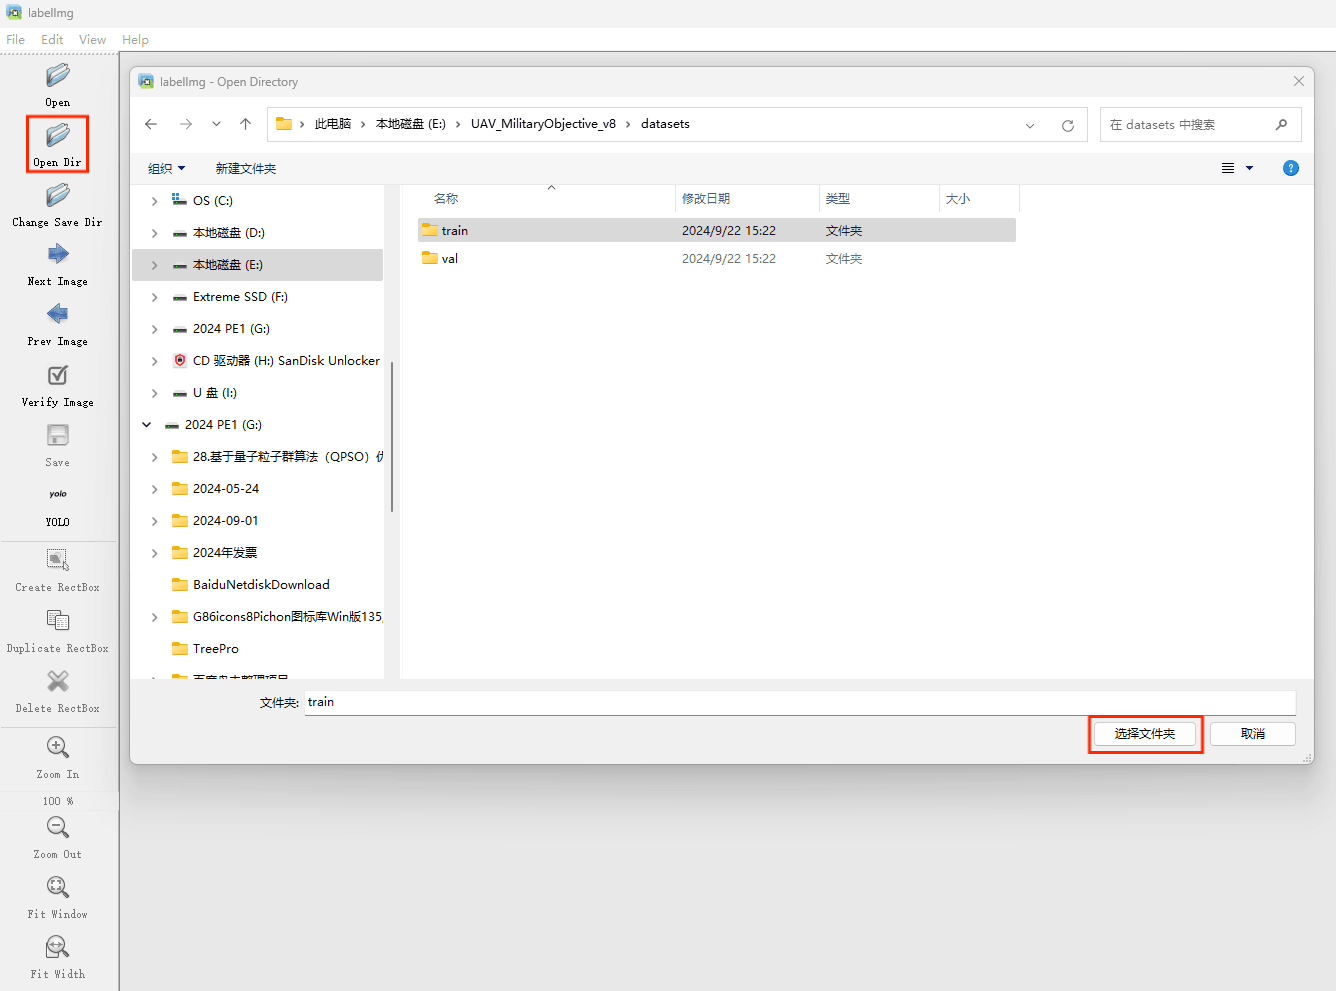The height and width of the screenshot is (991, 1336).
Task: Open the View menu
Action: 92,40
